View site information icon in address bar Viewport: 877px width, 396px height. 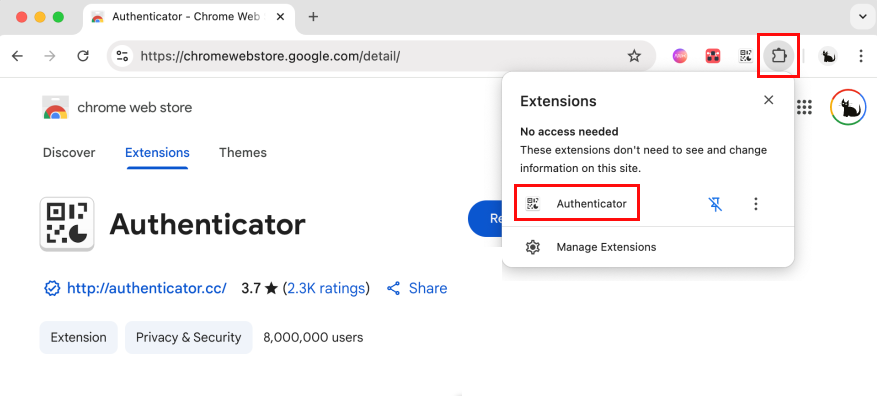point(122,56)
